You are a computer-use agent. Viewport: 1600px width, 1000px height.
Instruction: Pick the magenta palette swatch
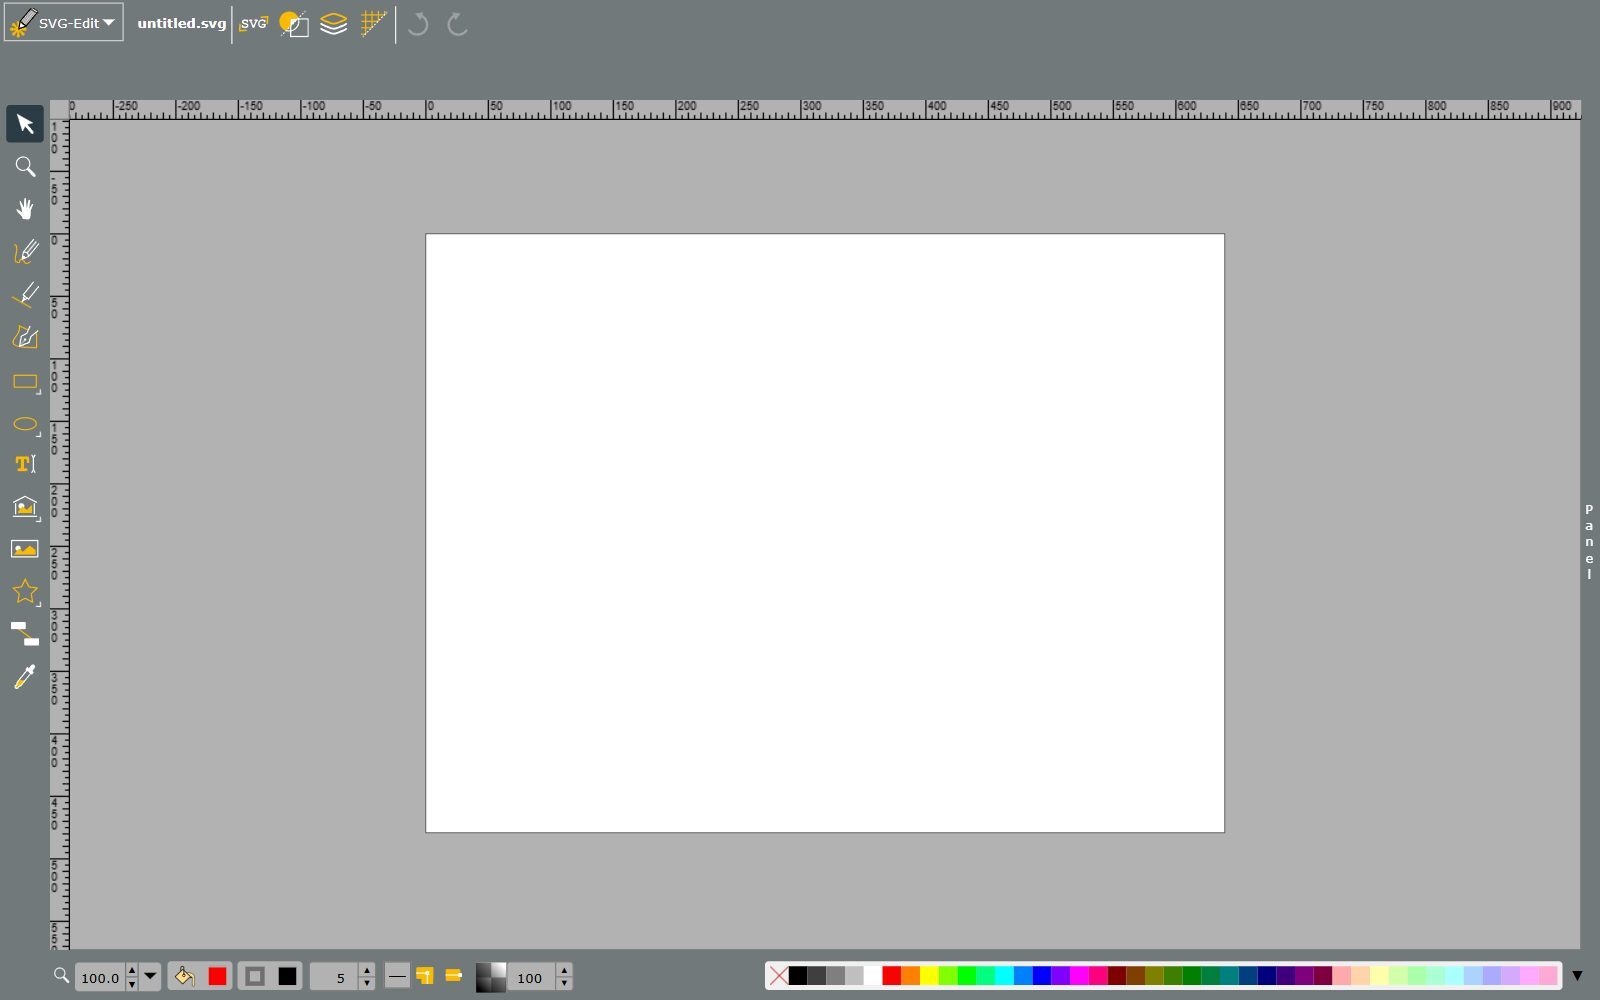click(x=1079, y=976)
